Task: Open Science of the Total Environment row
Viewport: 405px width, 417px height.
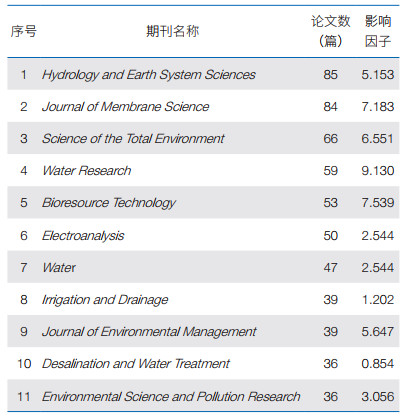Action: [203, 139]
